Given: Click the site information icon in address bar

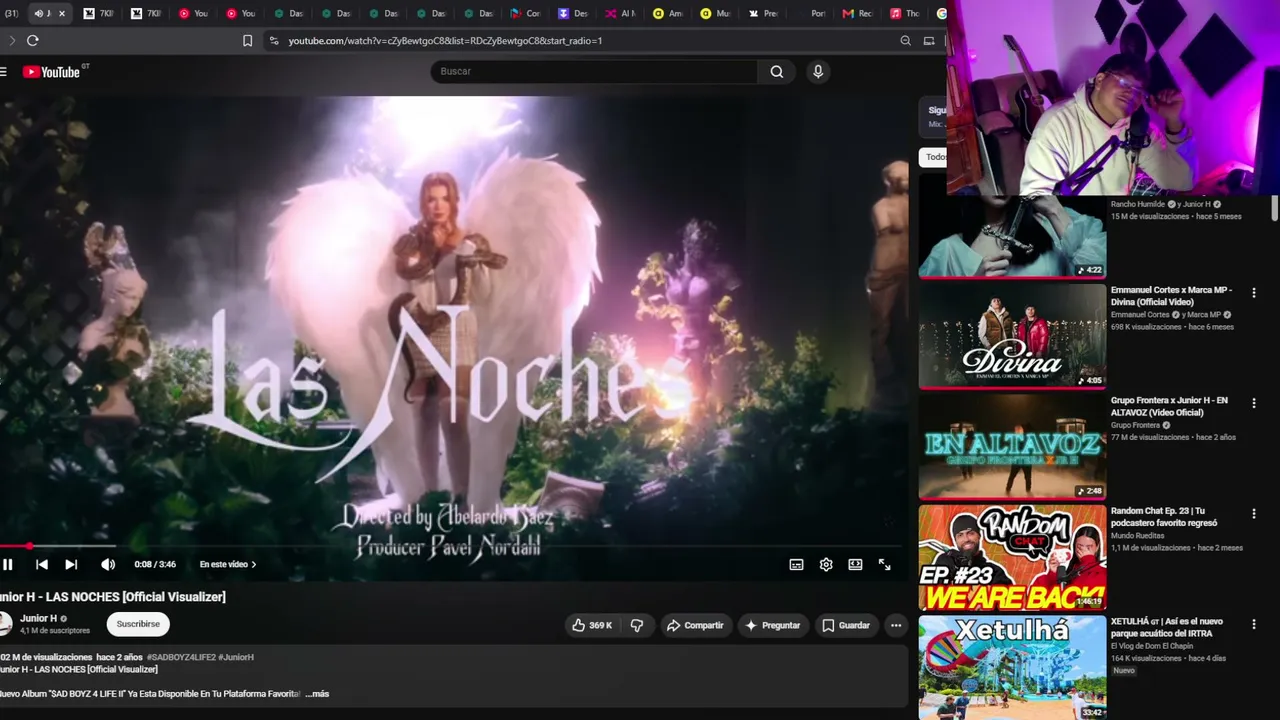Looking at the screenshot, I should [273, 41].
